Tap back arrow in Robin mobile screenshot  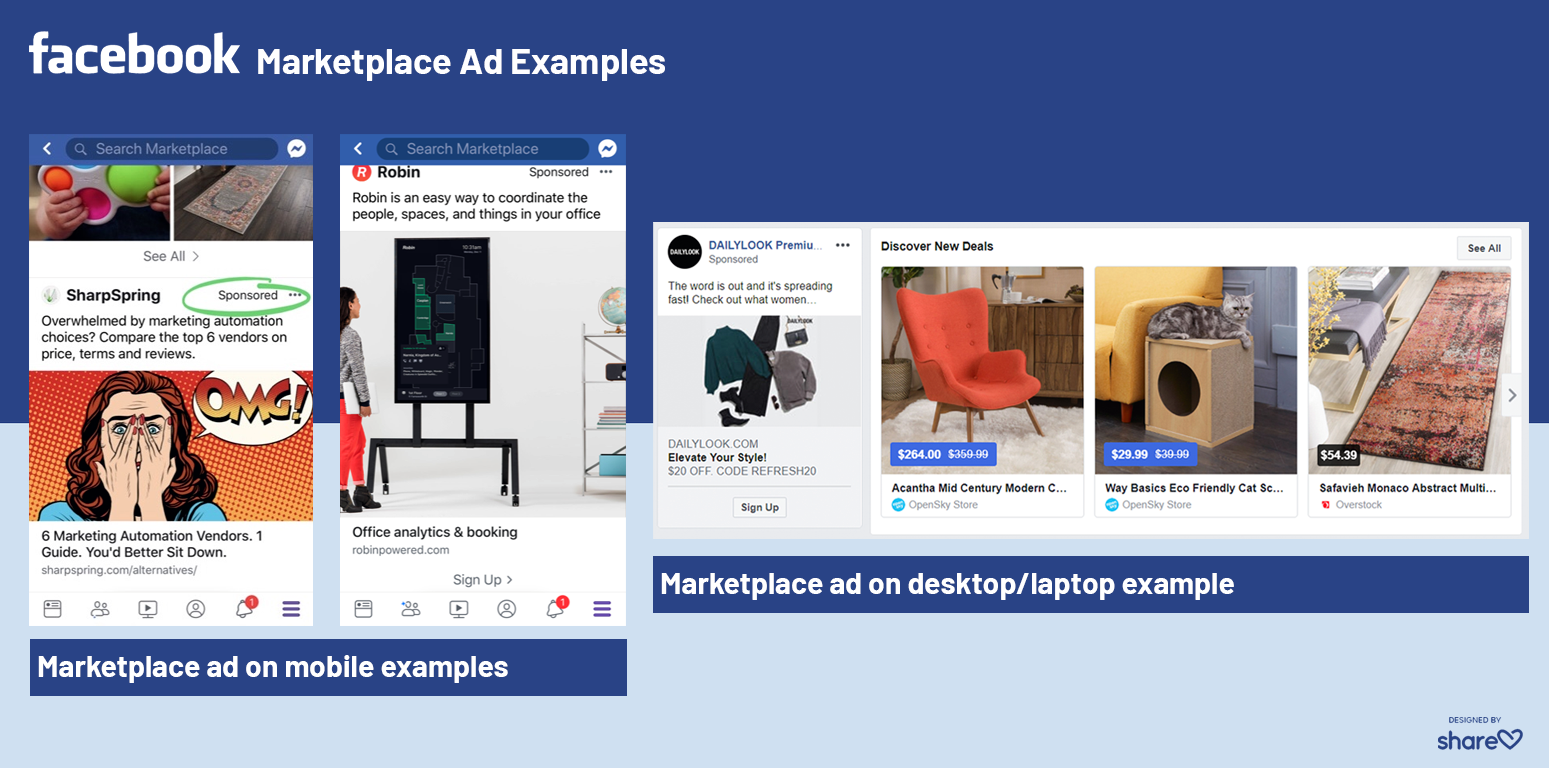358,149
